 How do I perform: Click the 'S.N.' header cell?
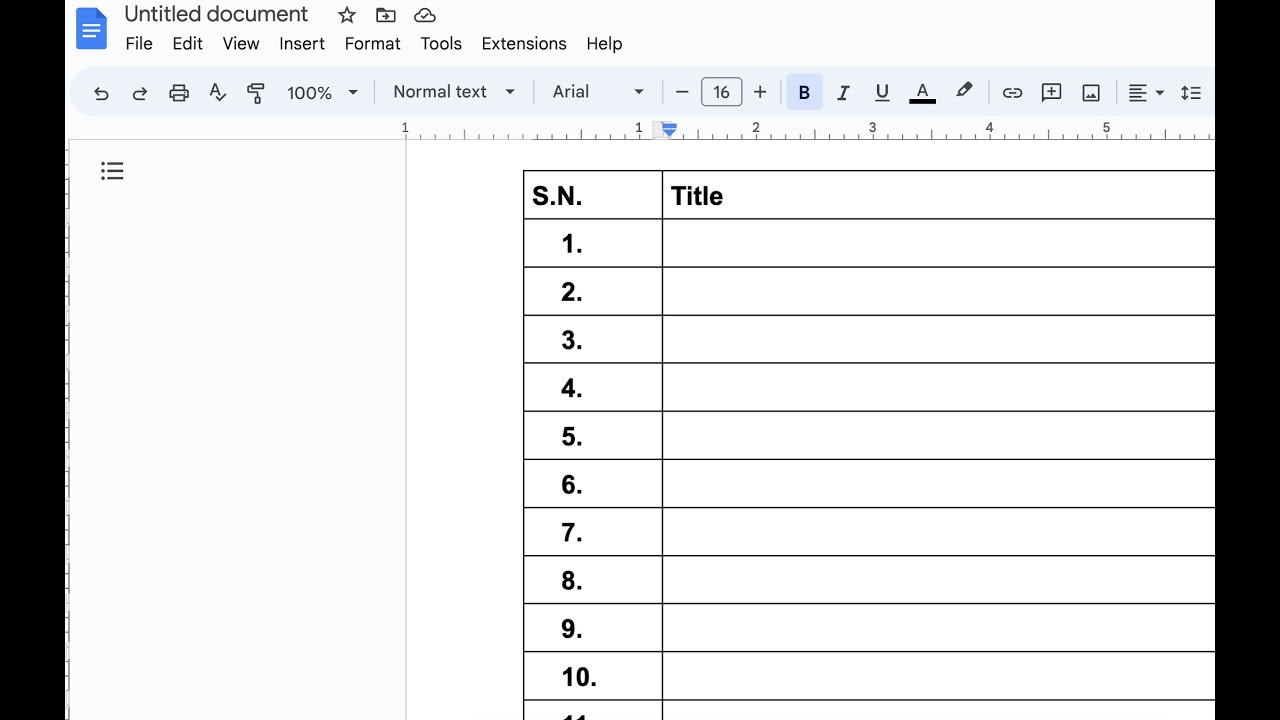click(593, 195)
